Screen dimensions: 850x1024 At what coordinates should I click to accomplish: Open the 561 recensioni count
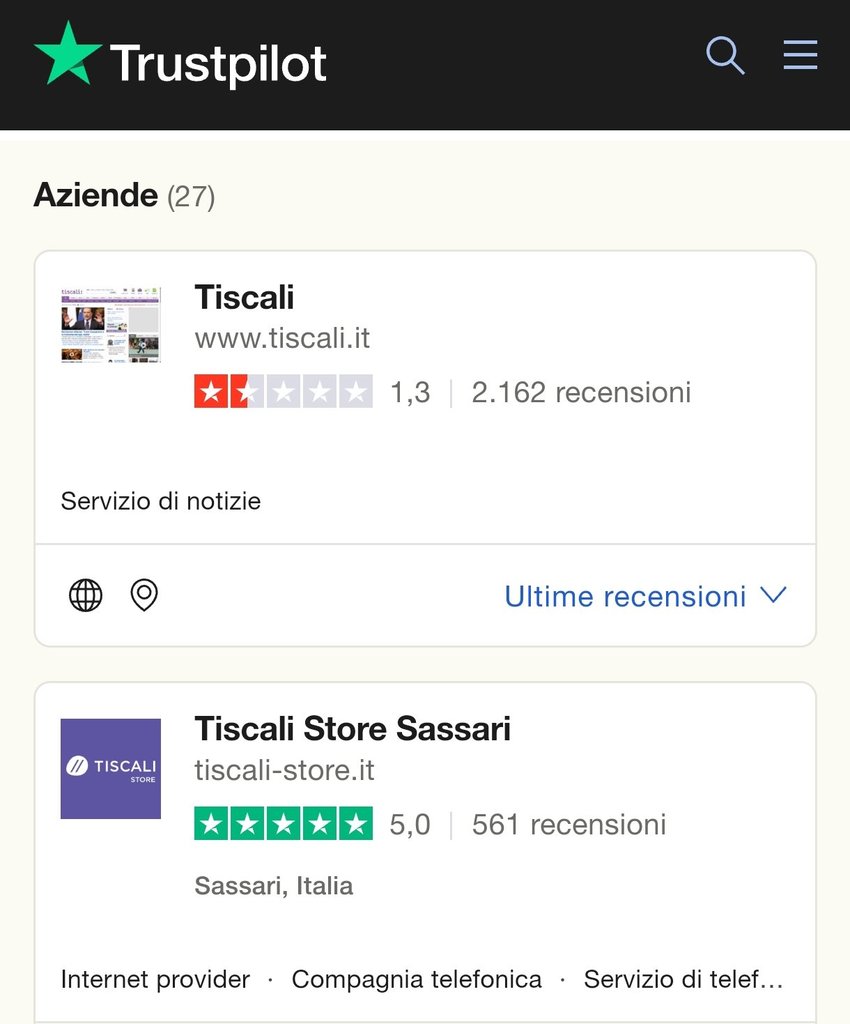pyautogui.click(x=568, y=825)
